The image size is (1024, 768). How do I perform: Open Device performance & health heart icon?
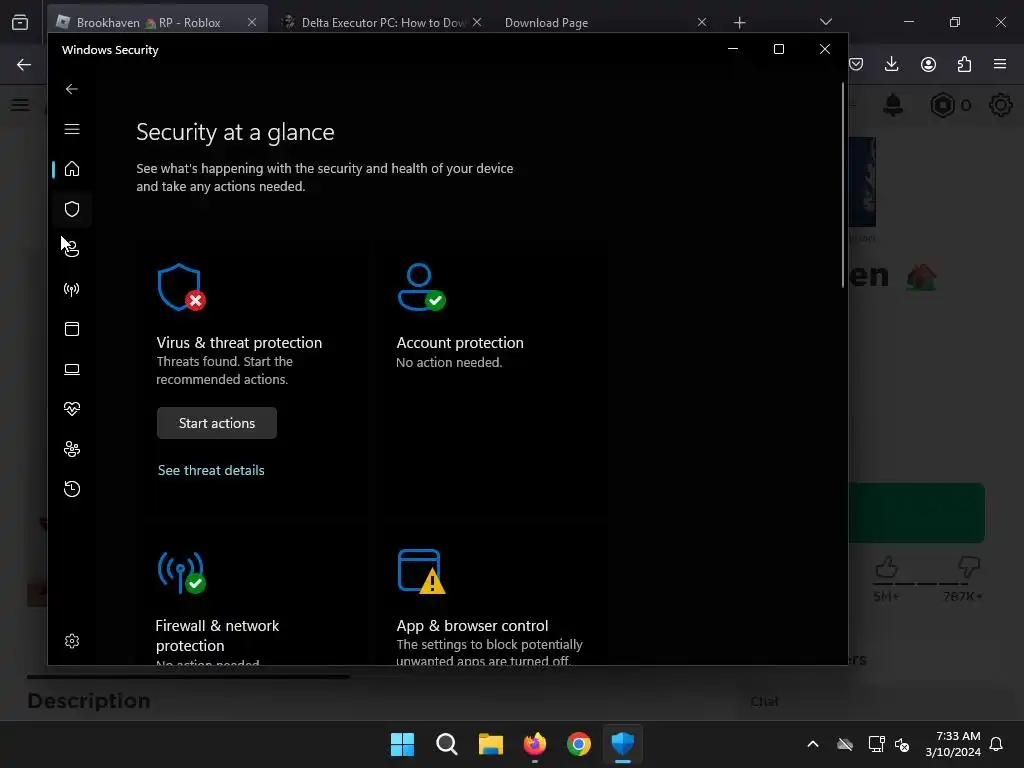pyautogui.click(x=72, y=409)
